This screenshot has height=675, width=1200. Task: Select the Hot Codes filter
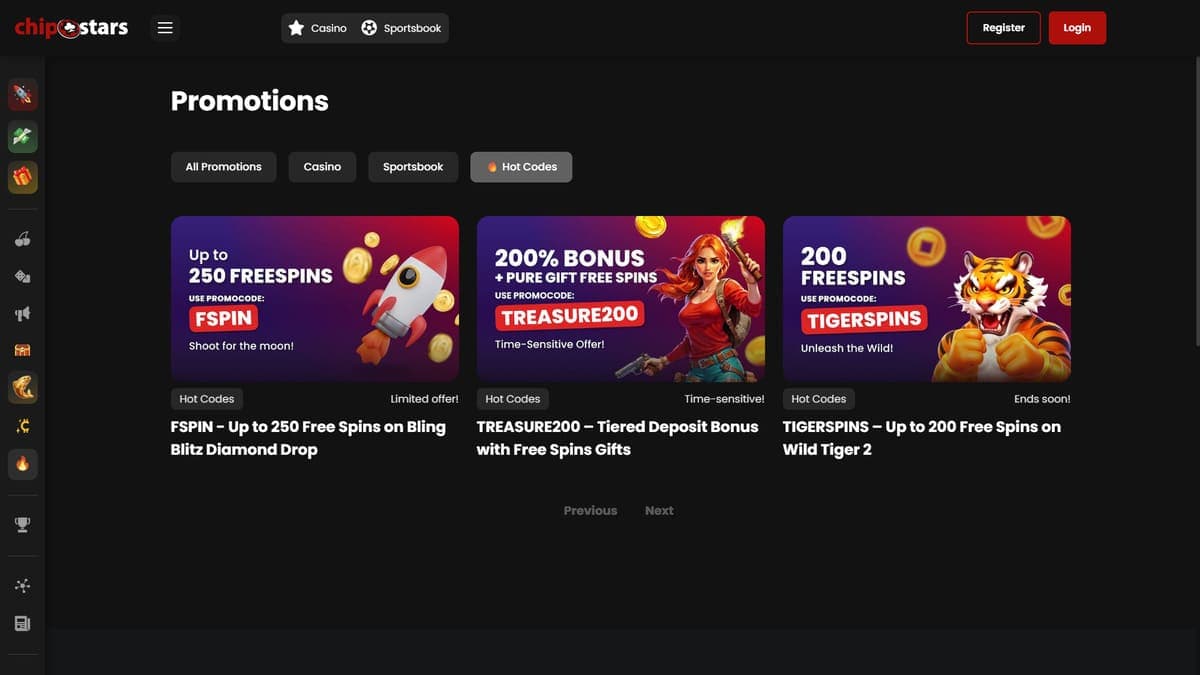pyautogui.click(x=521, y=167)
